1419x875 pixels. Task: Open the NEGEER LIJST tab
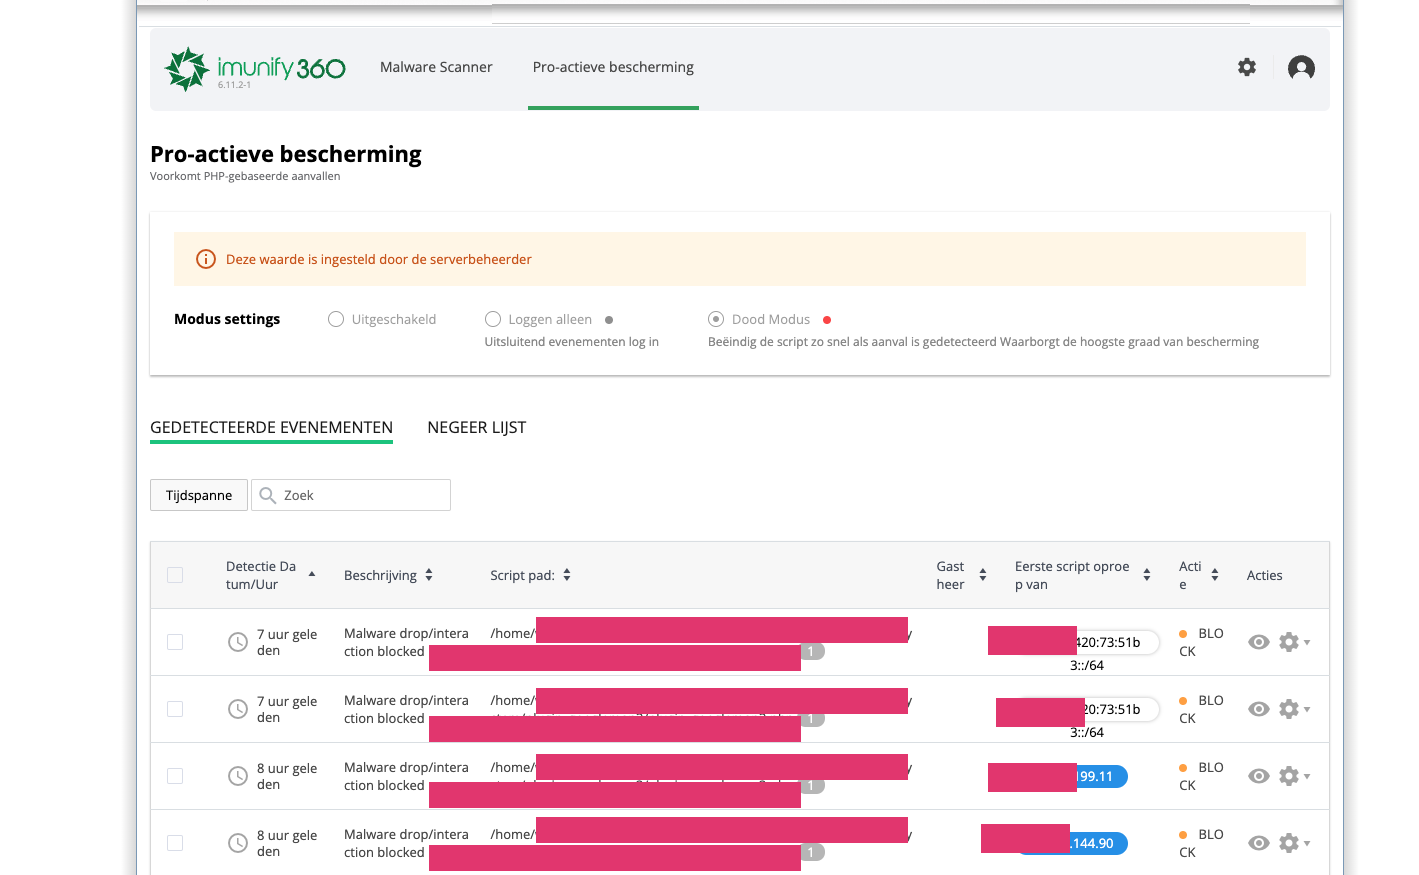pos(477,427)
